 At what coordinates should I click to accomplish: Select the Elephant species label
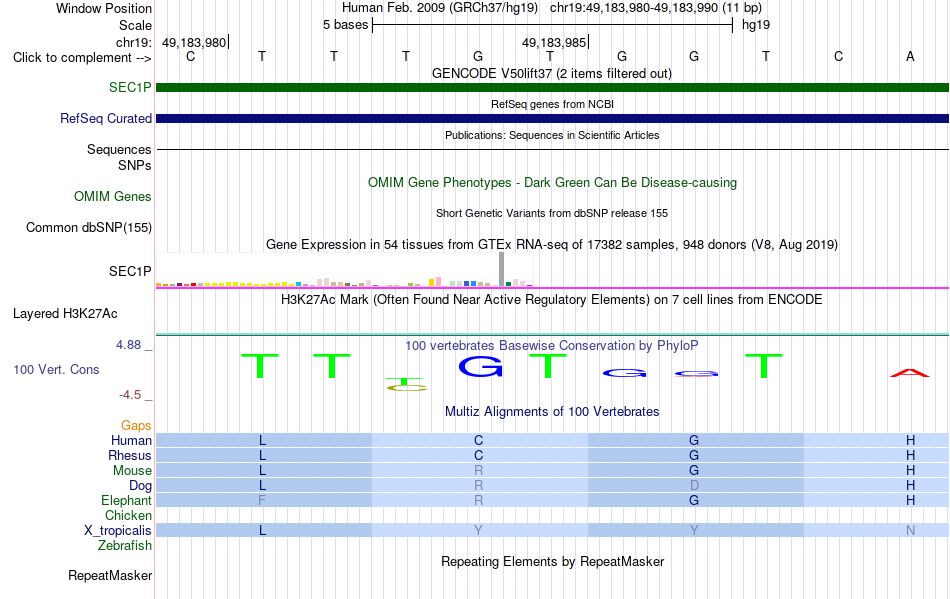click(127, 501)
